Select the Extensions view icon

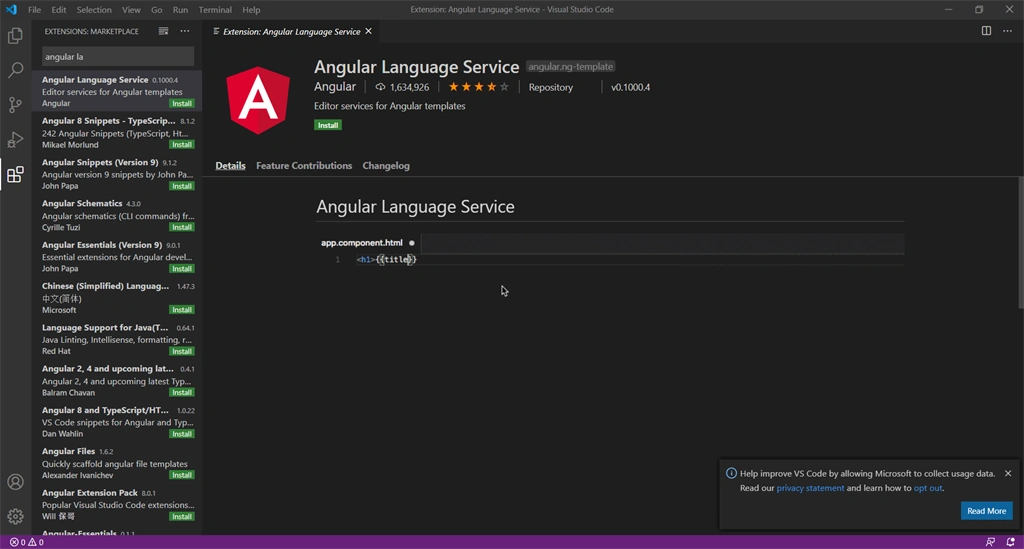click(x=15, y=174)
